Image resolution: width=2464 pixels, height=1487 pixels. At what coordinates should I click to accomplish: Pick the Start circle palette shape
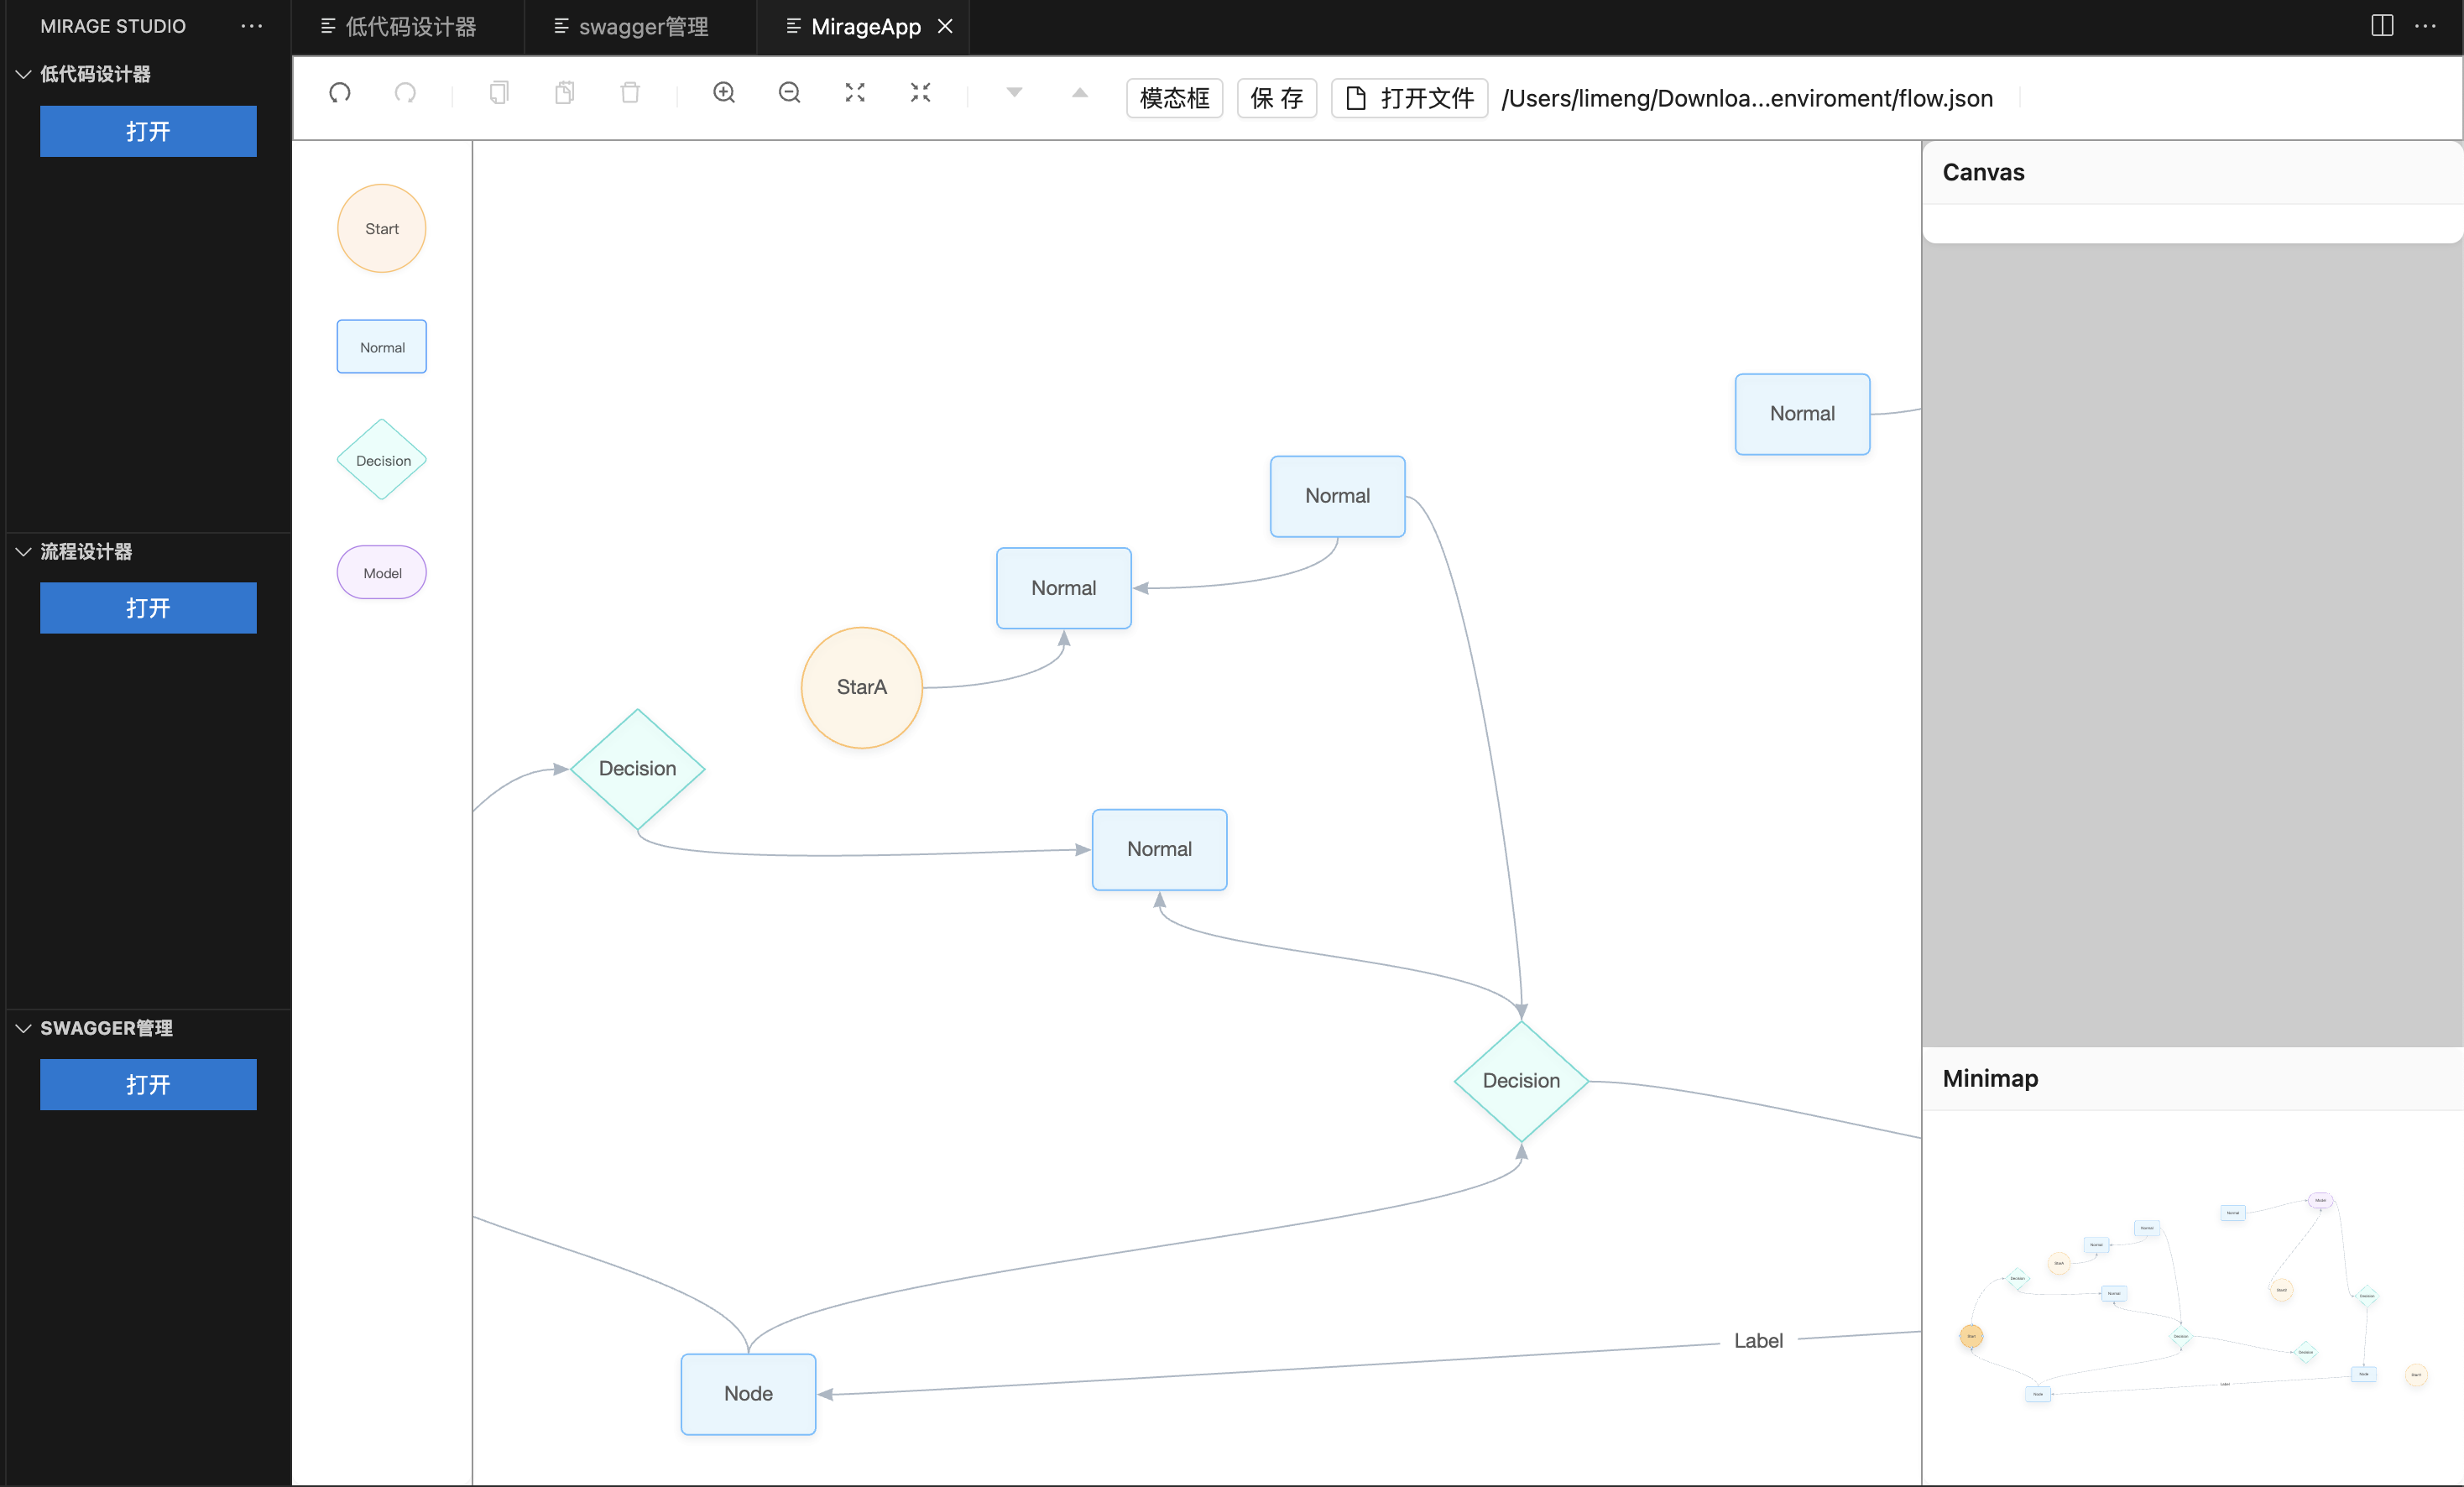coord(382,229)
